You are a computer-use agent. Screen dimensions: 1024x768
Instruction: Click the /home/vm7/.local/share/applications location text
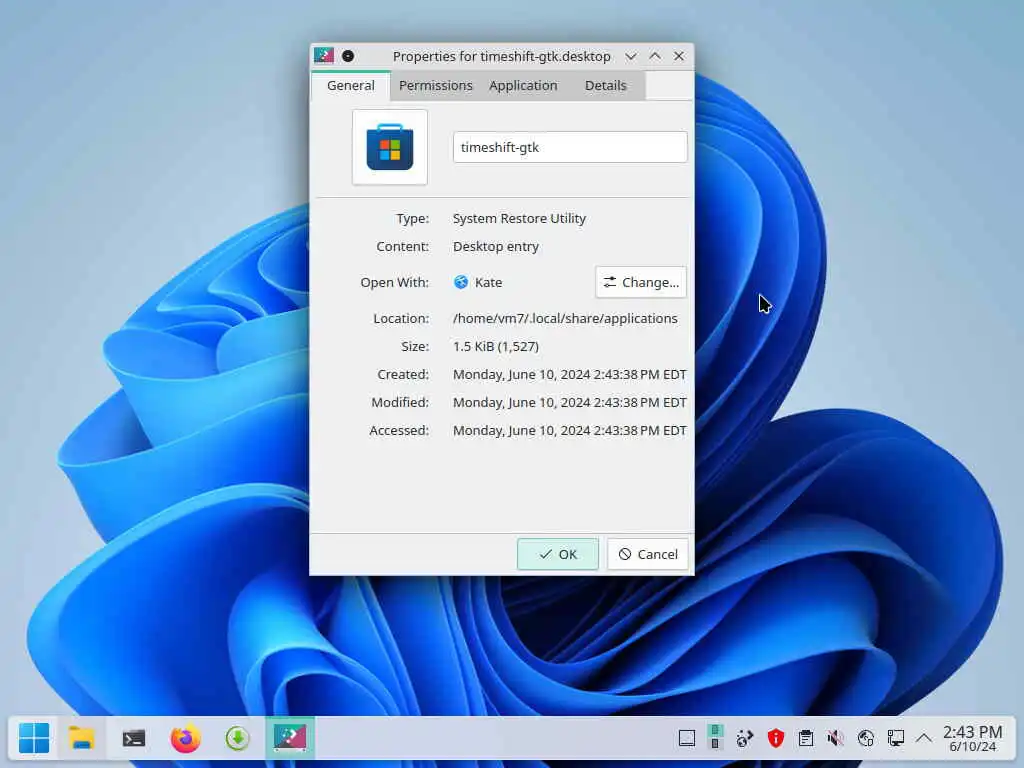(x=565, y=318)
